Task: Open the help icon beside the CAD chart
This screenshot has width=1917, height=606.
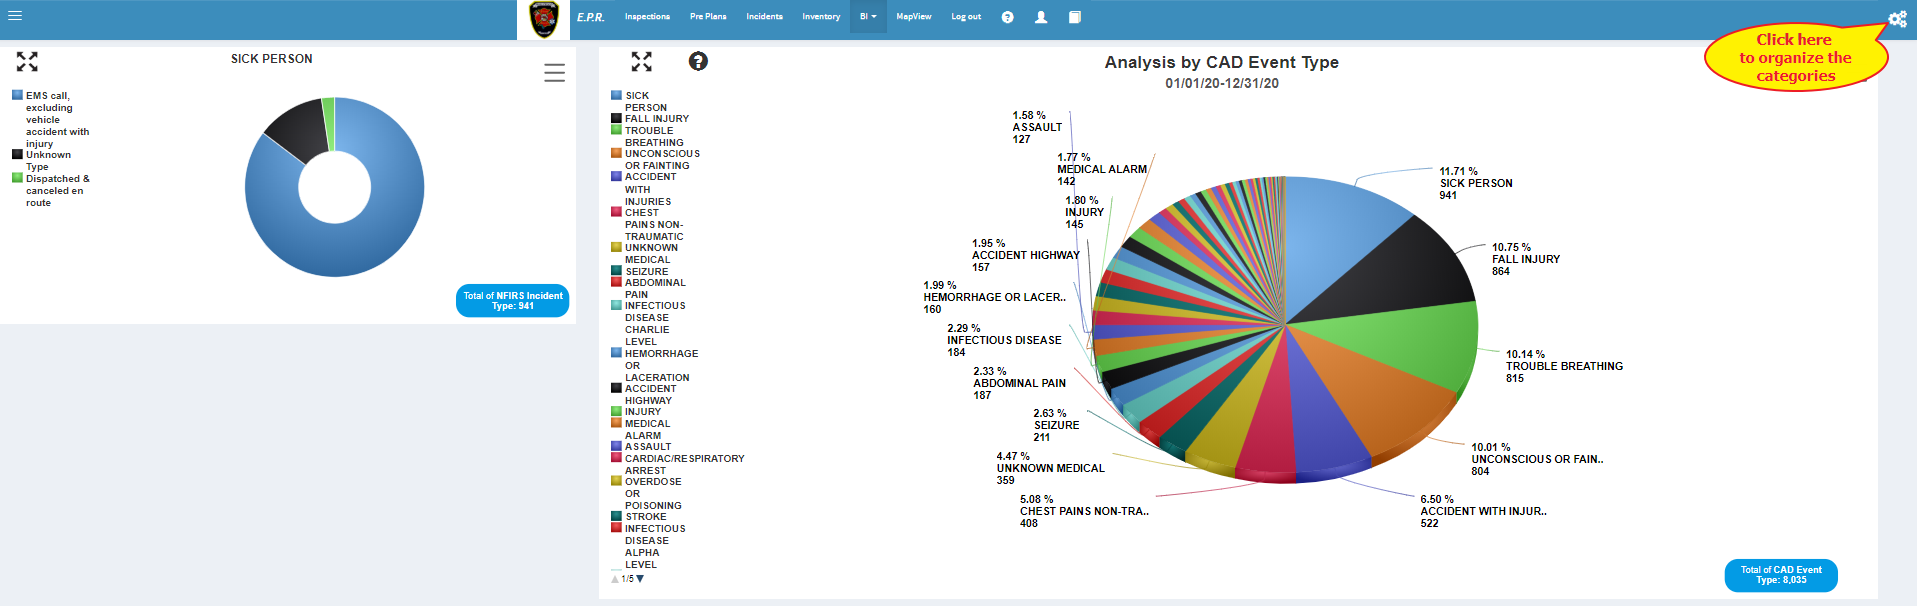Action: (x=698, y=61)
